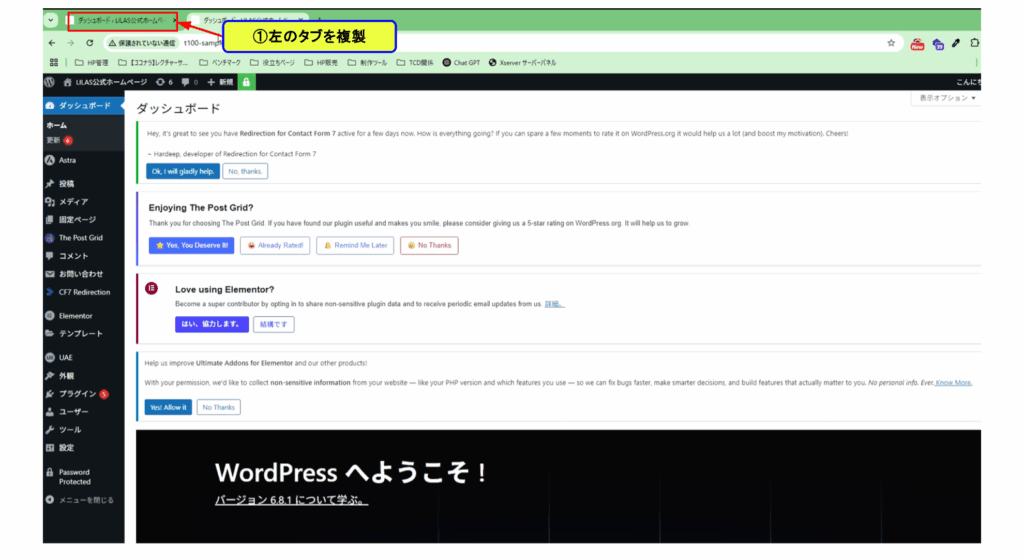Open the メディア library menu
Image resolution: width=1024 pixels, height=559 pixels.
(84, 202)
